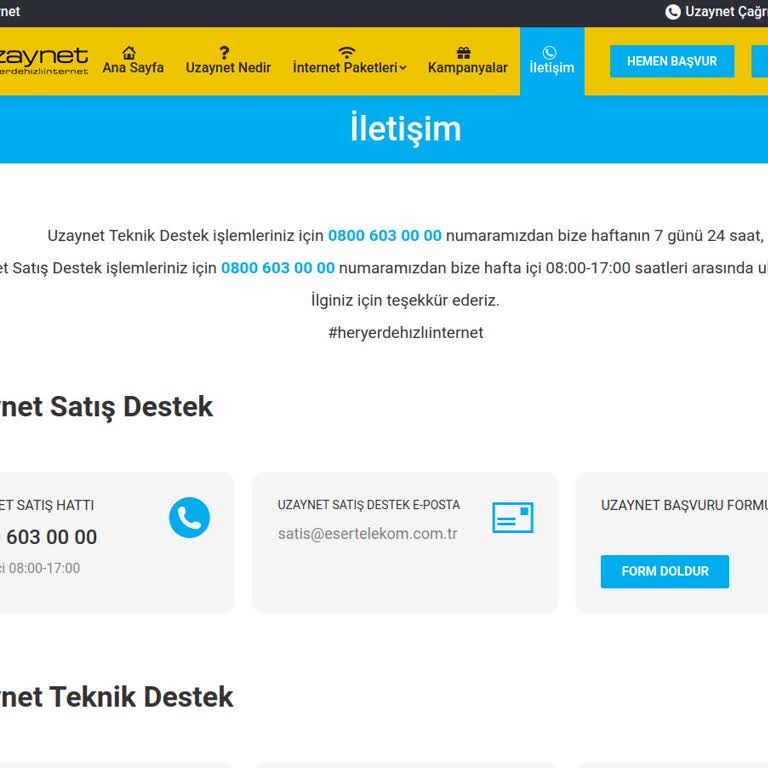Click the blue phone circle in the sales line card
768x768 pixels.
coord(190,518)
